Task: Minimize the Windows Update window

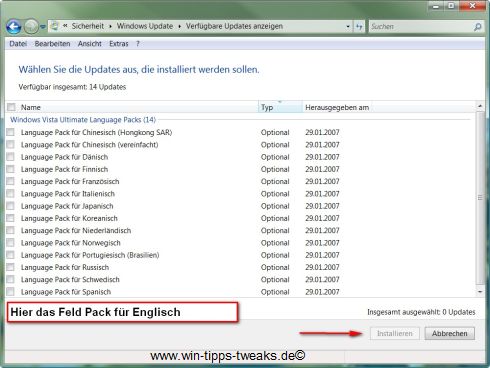Action: 436,6
